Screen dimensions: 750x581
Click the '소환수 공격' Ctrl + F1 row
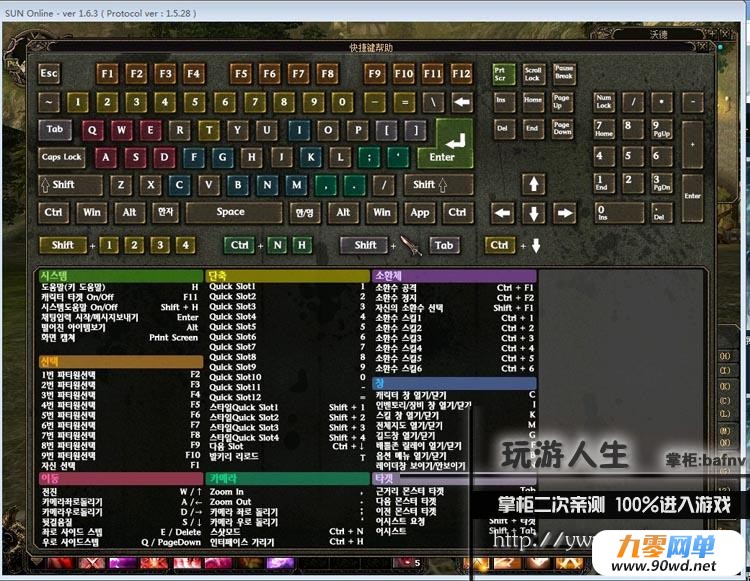(x=454, y=288)
